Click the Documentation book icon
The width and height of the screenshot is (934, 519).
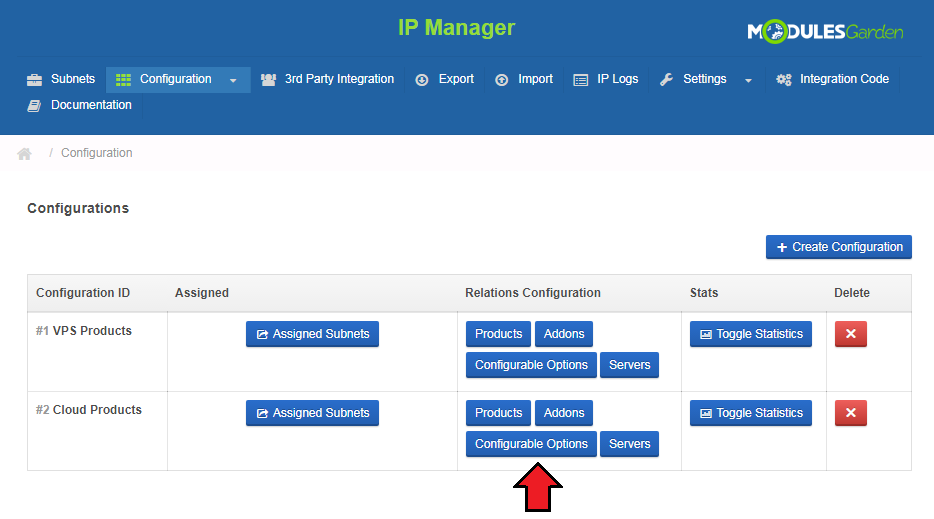35,106
